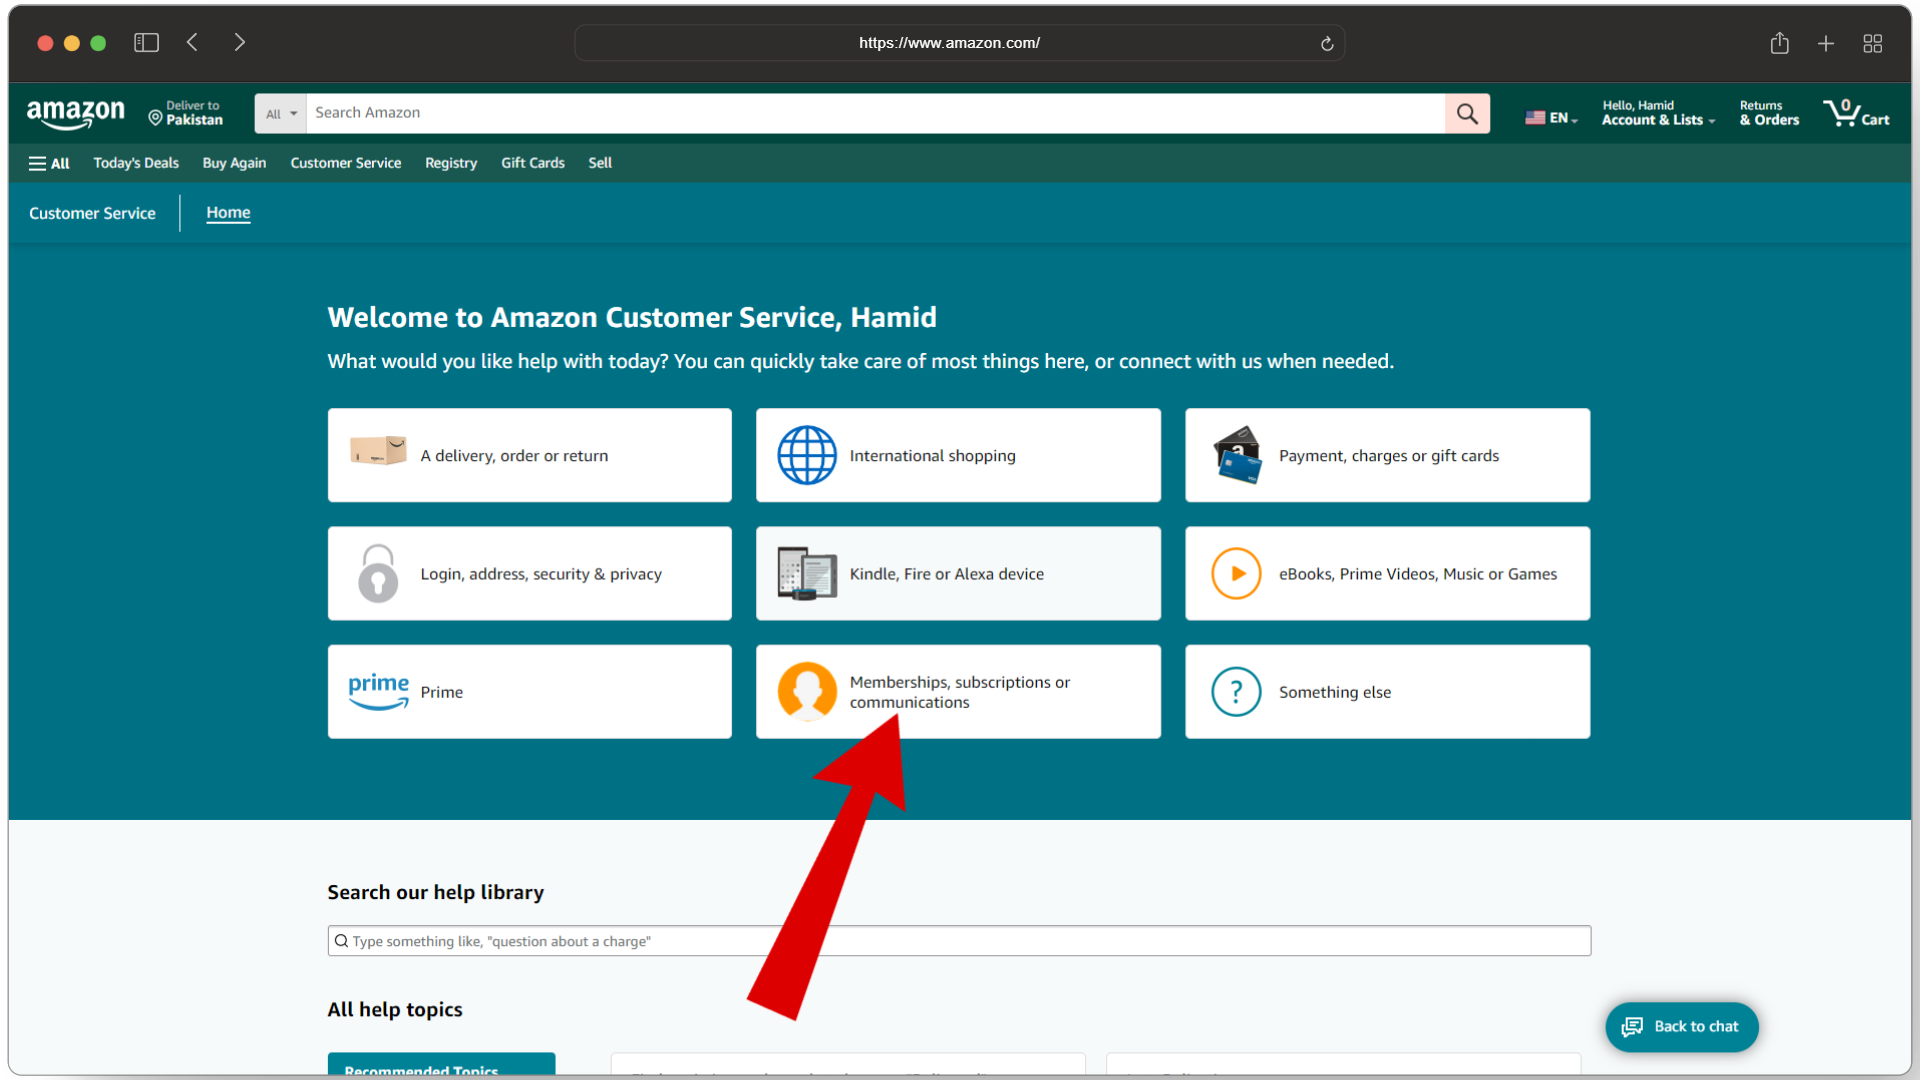Open the All hamburger menu
The image size is (1920, 1080).
point(49,163)
